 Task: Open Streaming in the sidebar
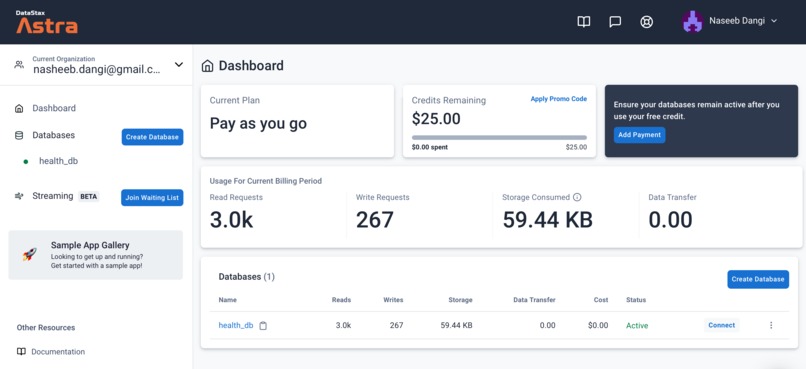[x=53, y=196]
